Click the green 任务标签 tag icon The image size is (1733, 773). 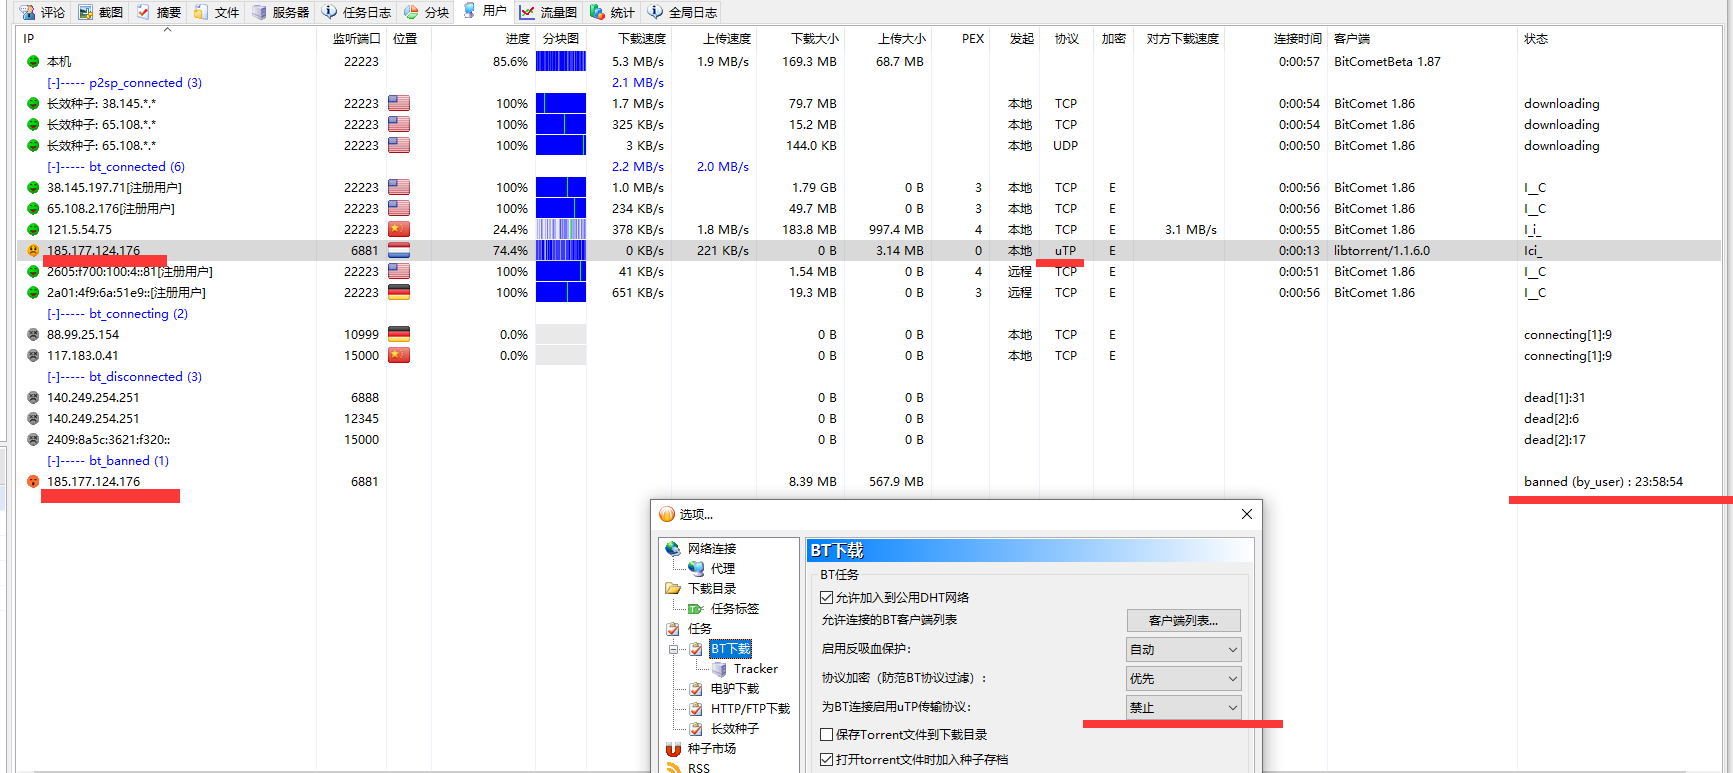[696, 609]
